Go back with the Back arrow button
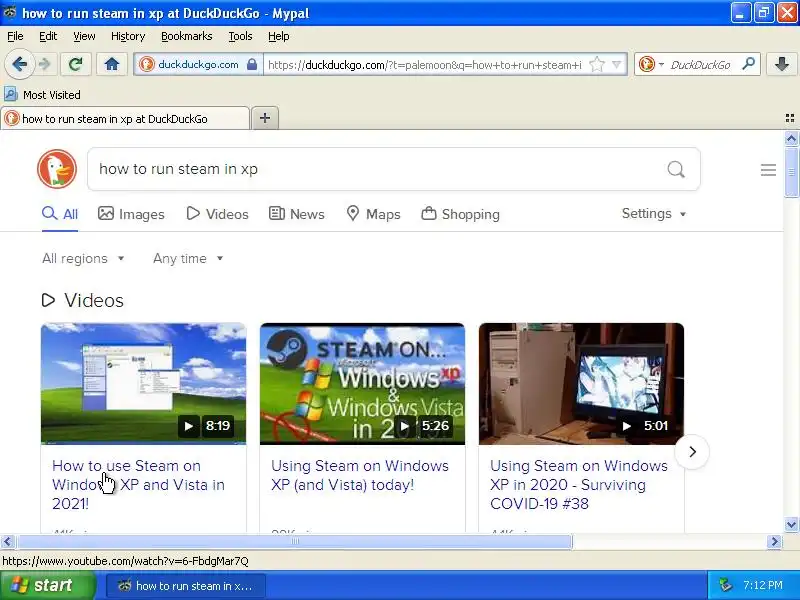 click(19, 64)
